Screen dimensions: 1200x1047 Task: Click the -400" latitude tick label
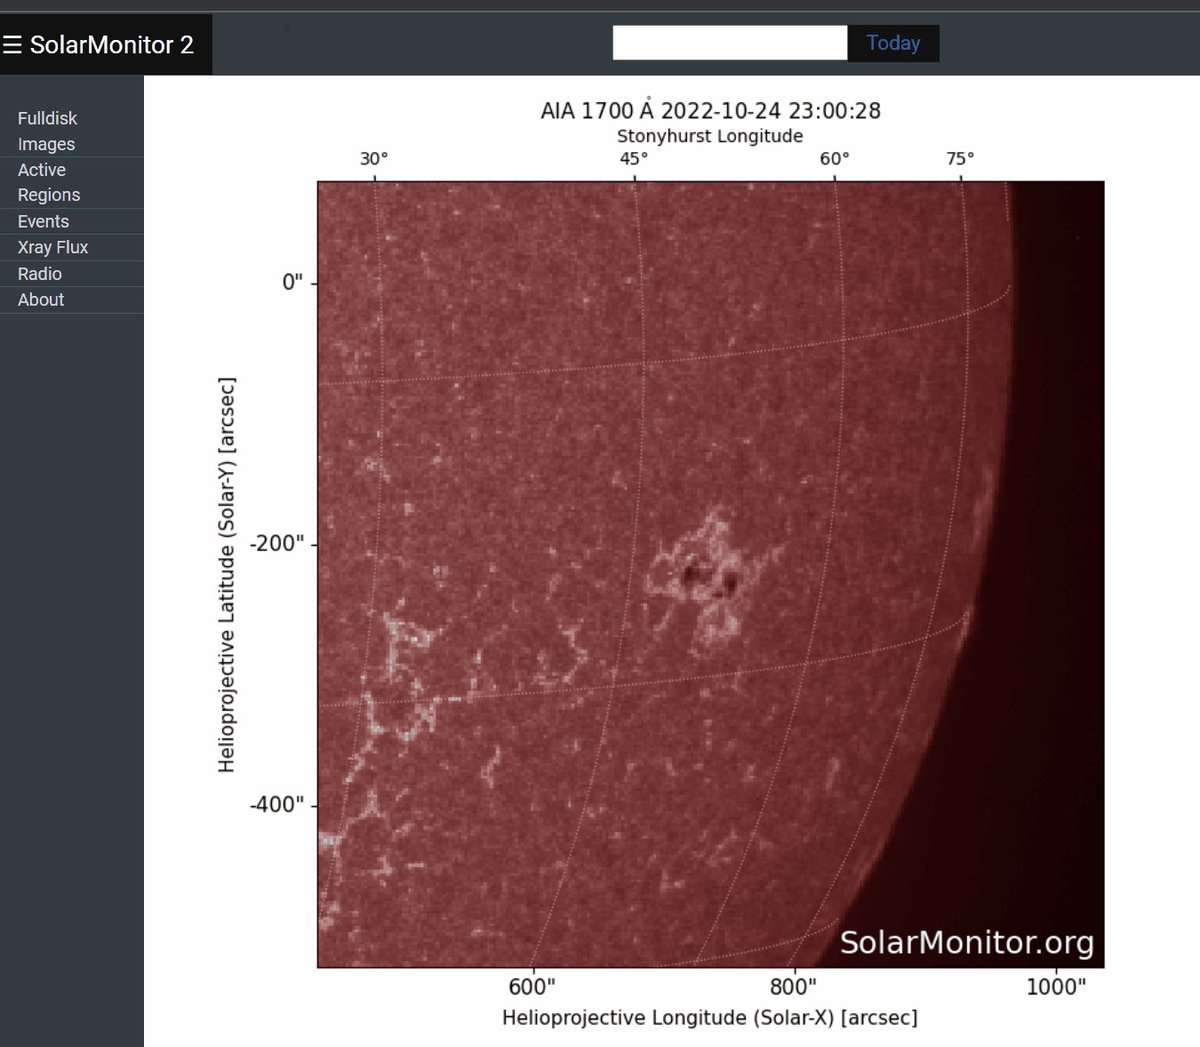coord(277,804)
